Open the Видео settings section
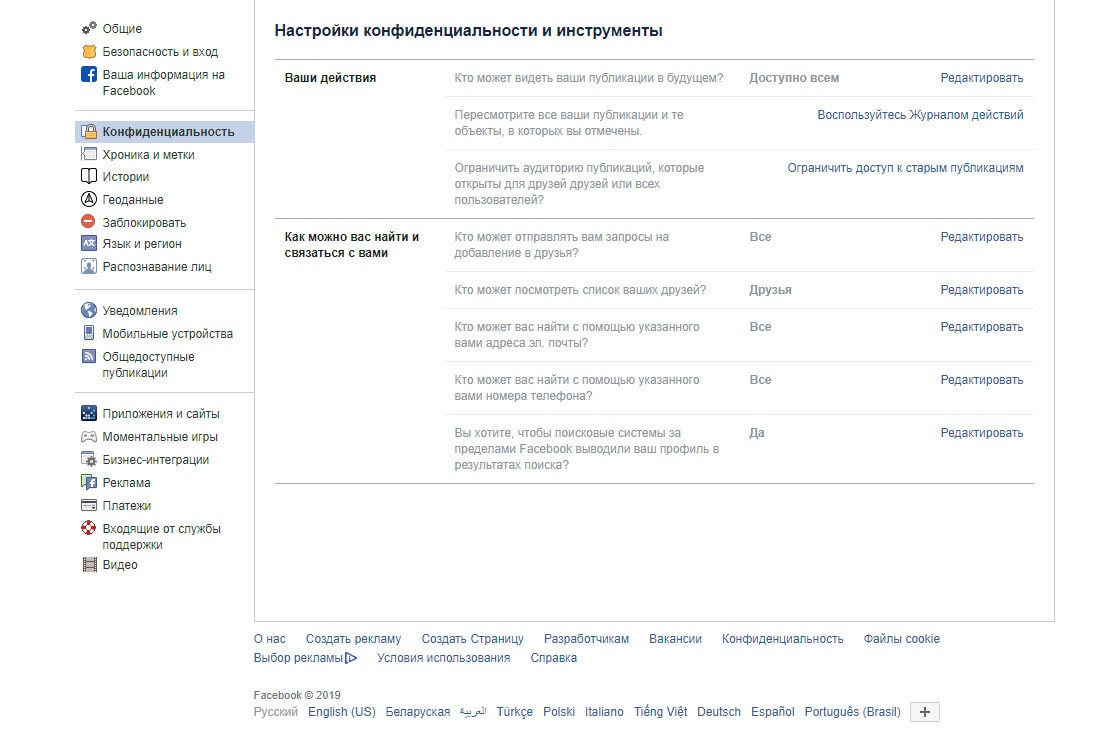This screenshot has height=733, width=1100. (120, 565)
